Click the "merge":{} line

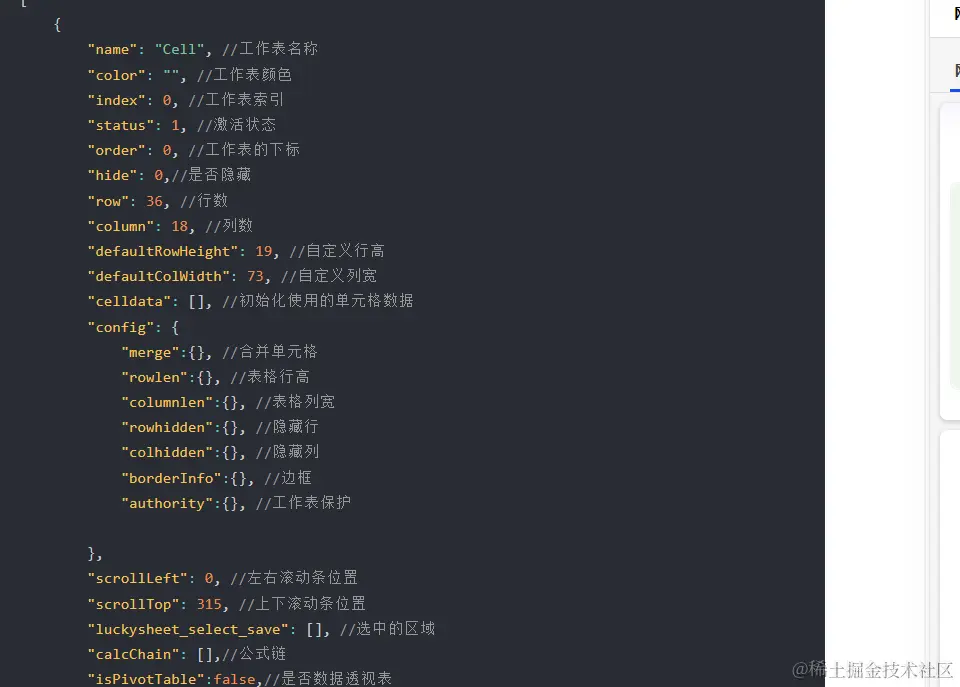[x=219, y=352]
